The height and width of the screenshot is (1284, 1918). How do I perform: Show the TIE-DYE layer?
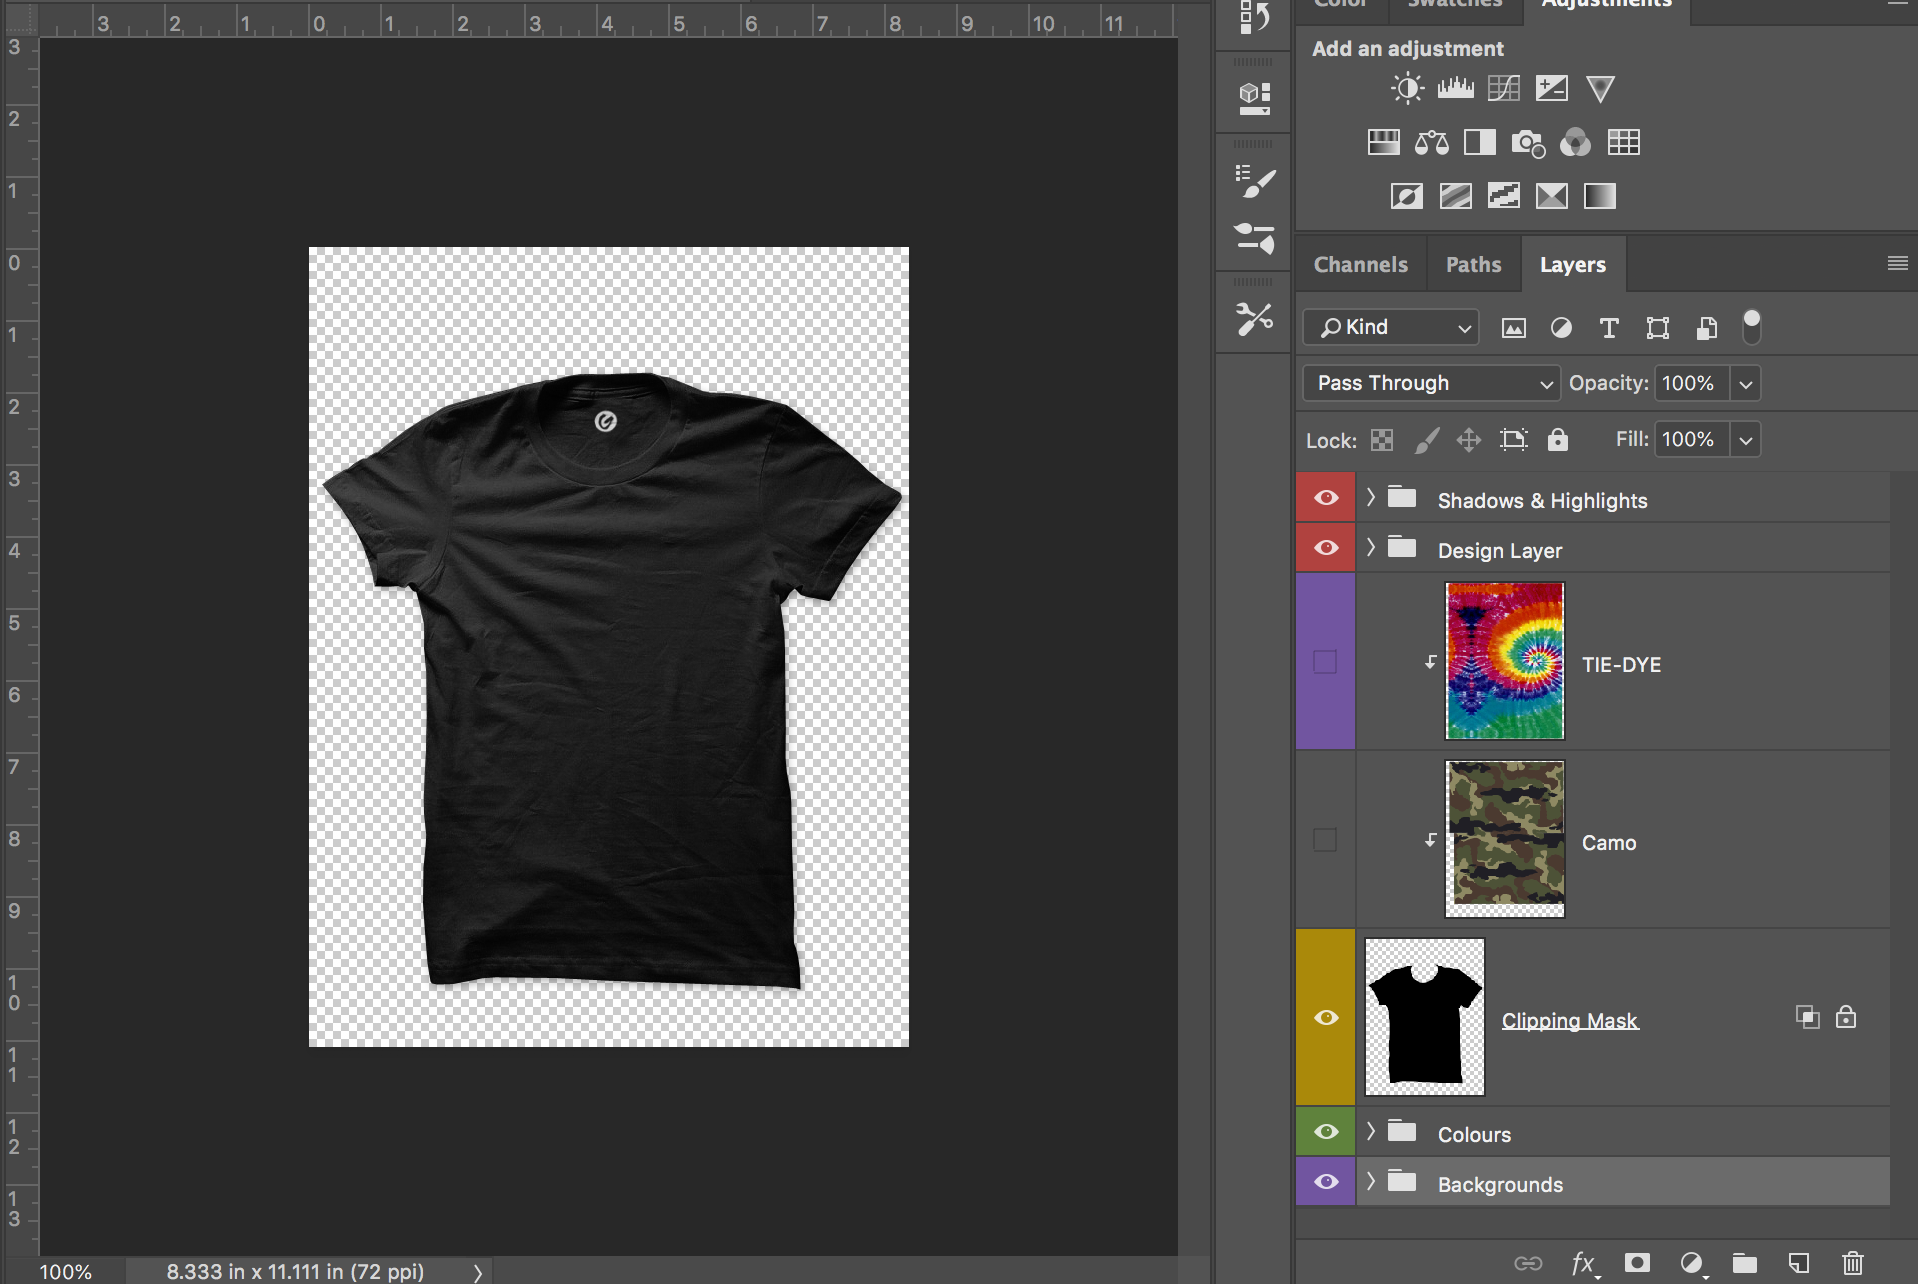(x=1325, y=662)
